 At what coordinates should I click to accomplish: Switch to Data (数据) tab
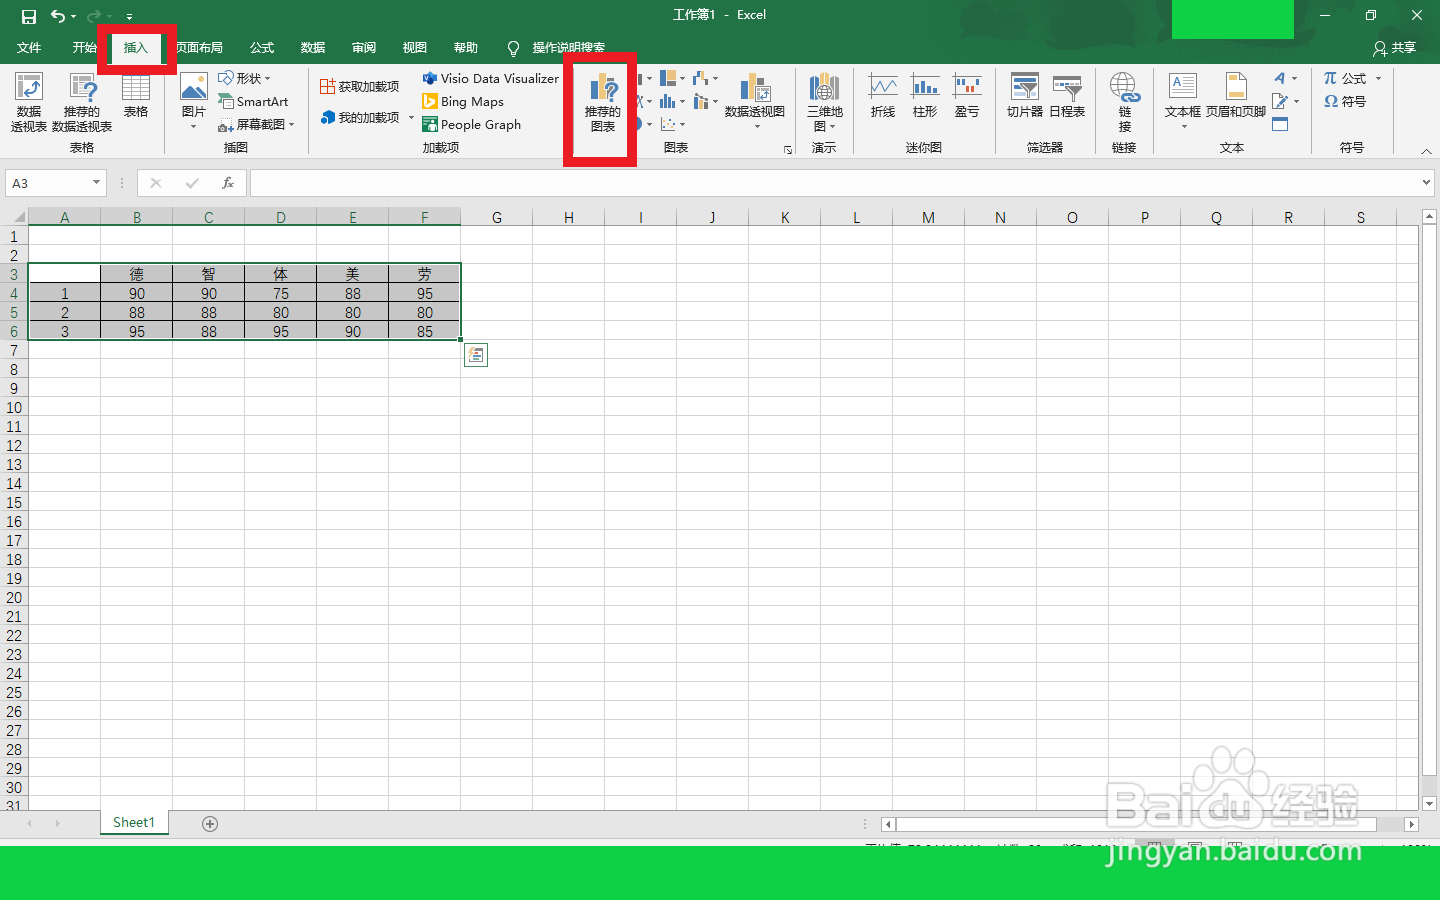coord(313,48)
